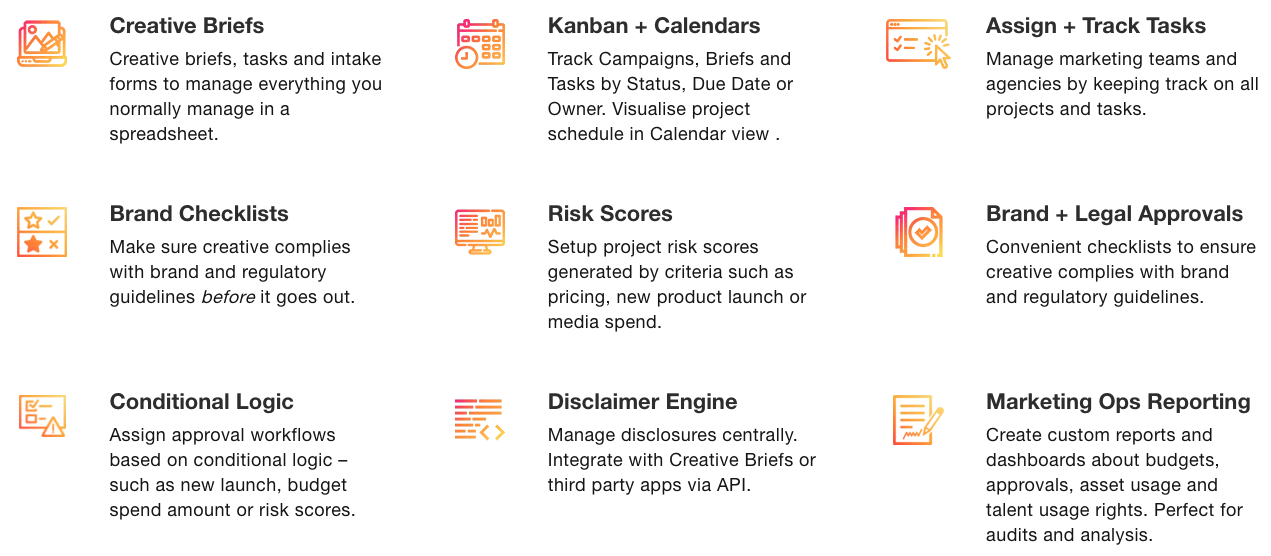Click the Risk Scores monitor icon
Screen dimensions: 1271x556
[x=480, y=231]
